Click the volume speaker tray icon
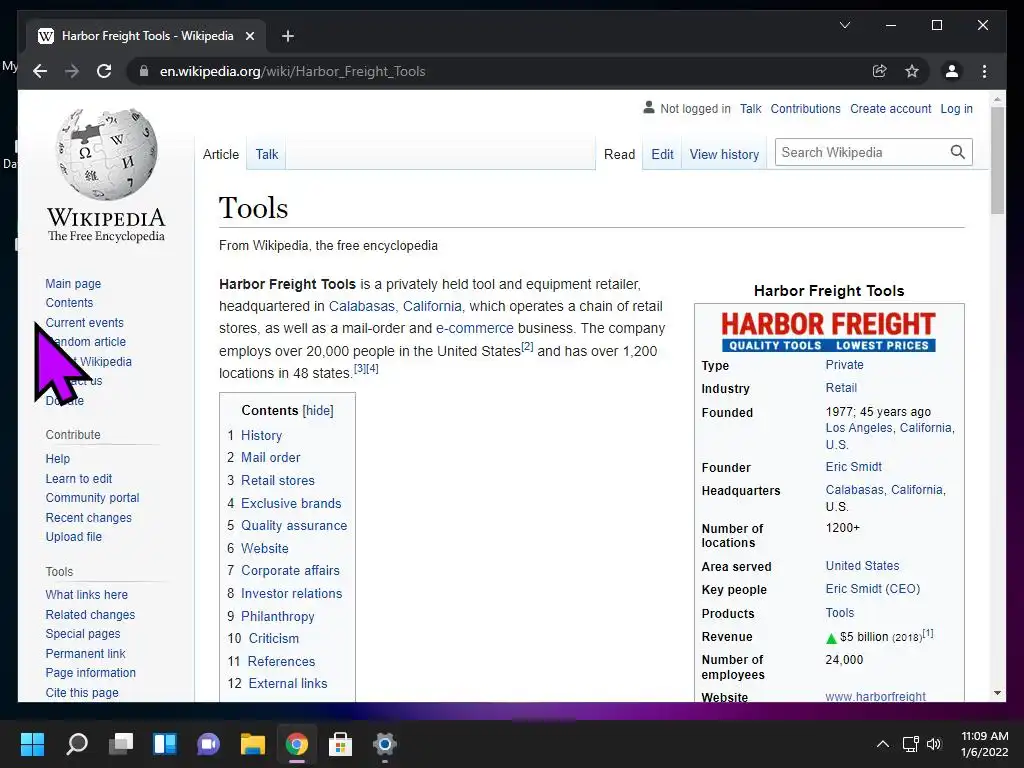 coord(934,744)
